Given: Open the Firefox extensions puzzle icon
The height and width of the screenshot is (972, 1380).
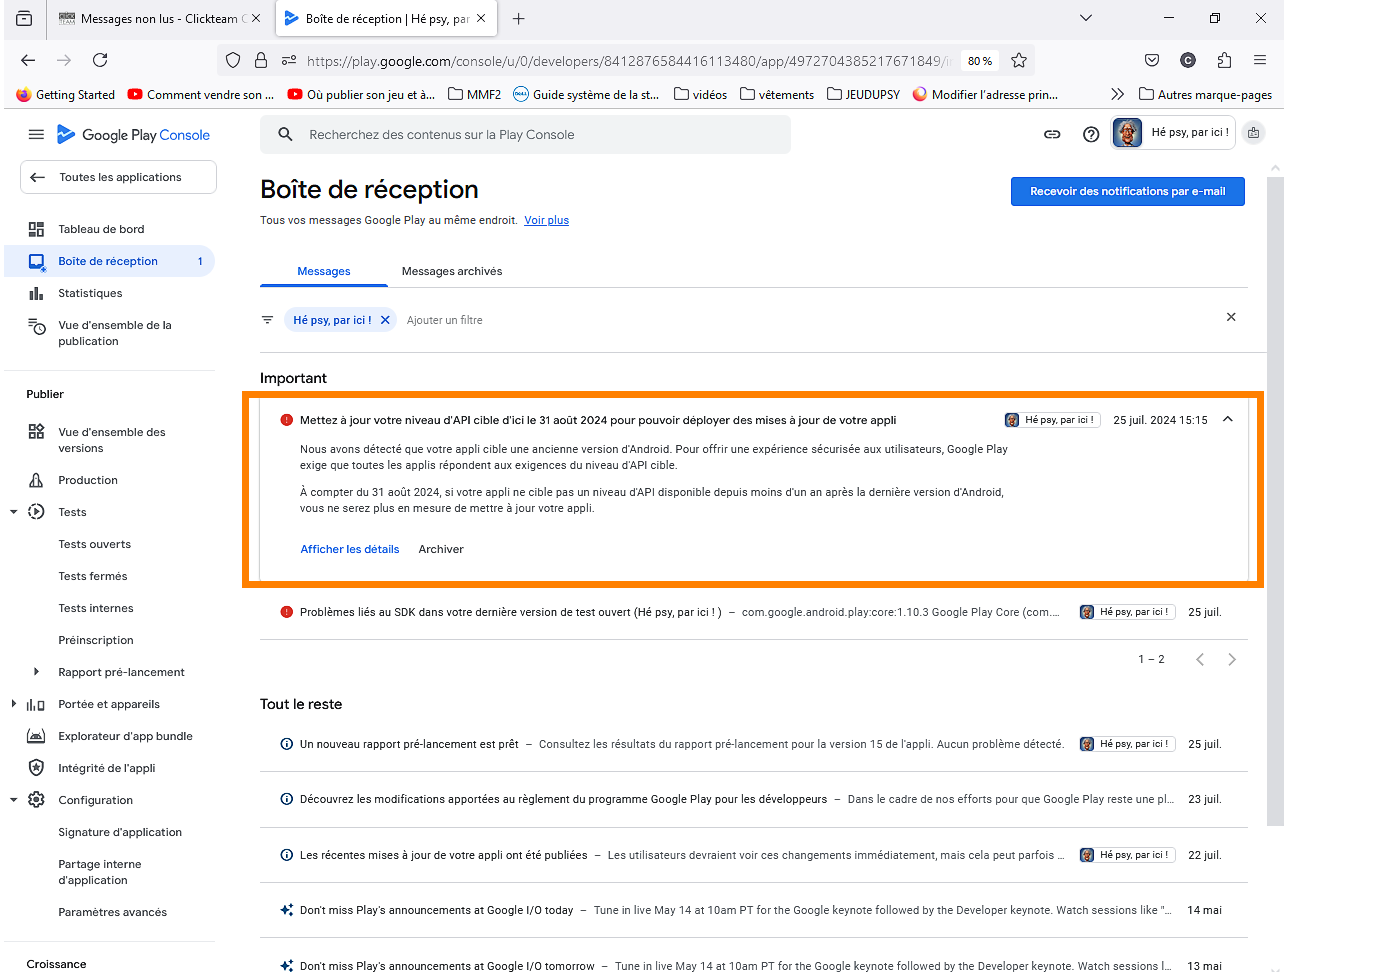Looking at the screenshot, I should (1224, 61).
